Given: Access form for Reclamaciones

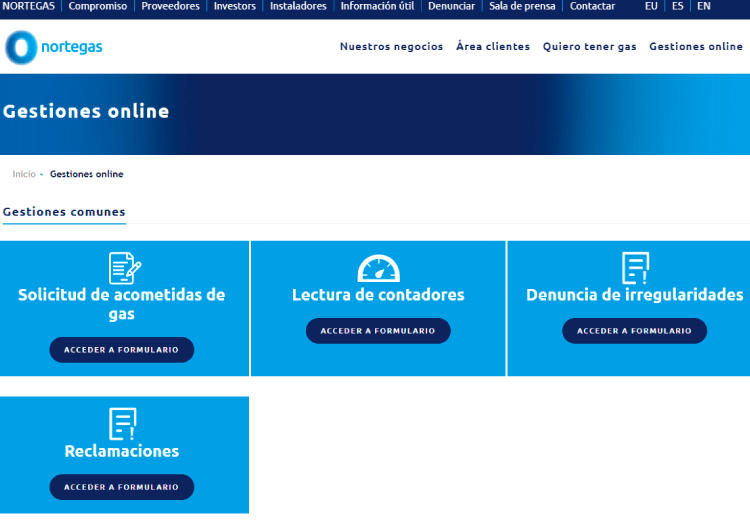Looking at the screenshot, I should pos(121,487).
